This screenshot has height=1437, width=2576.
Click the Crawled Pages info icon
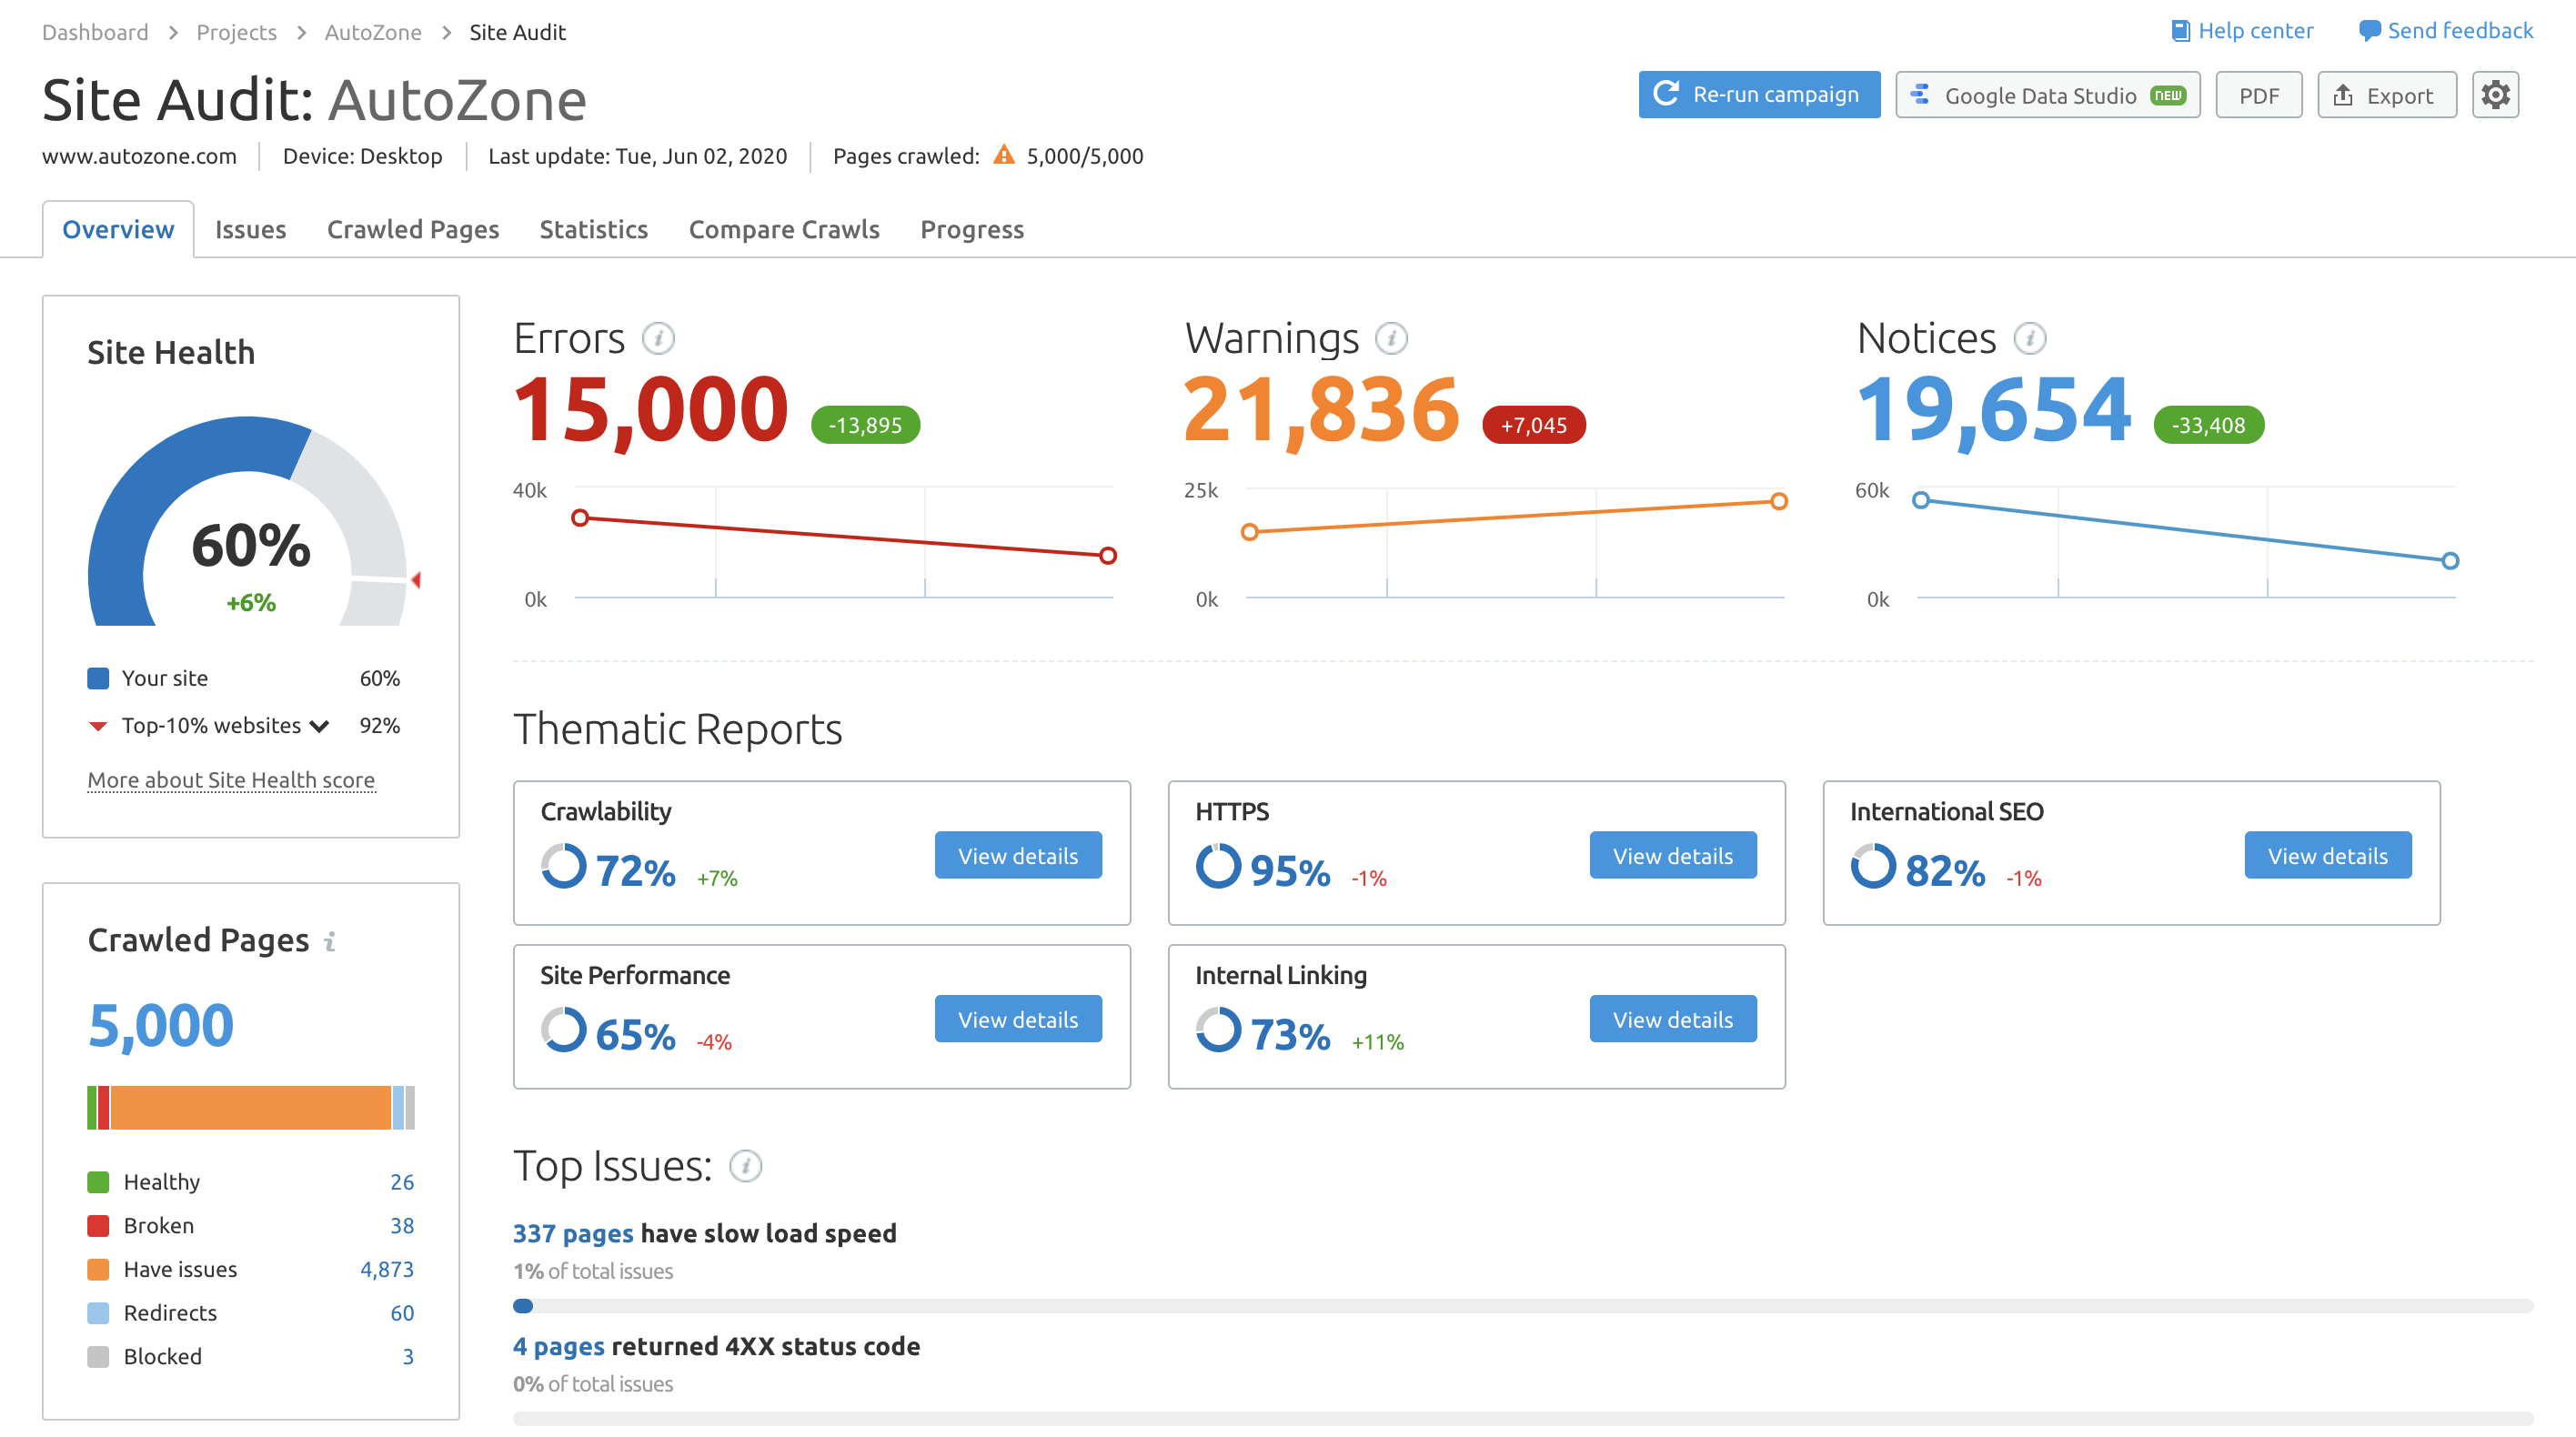pos(329,942)
